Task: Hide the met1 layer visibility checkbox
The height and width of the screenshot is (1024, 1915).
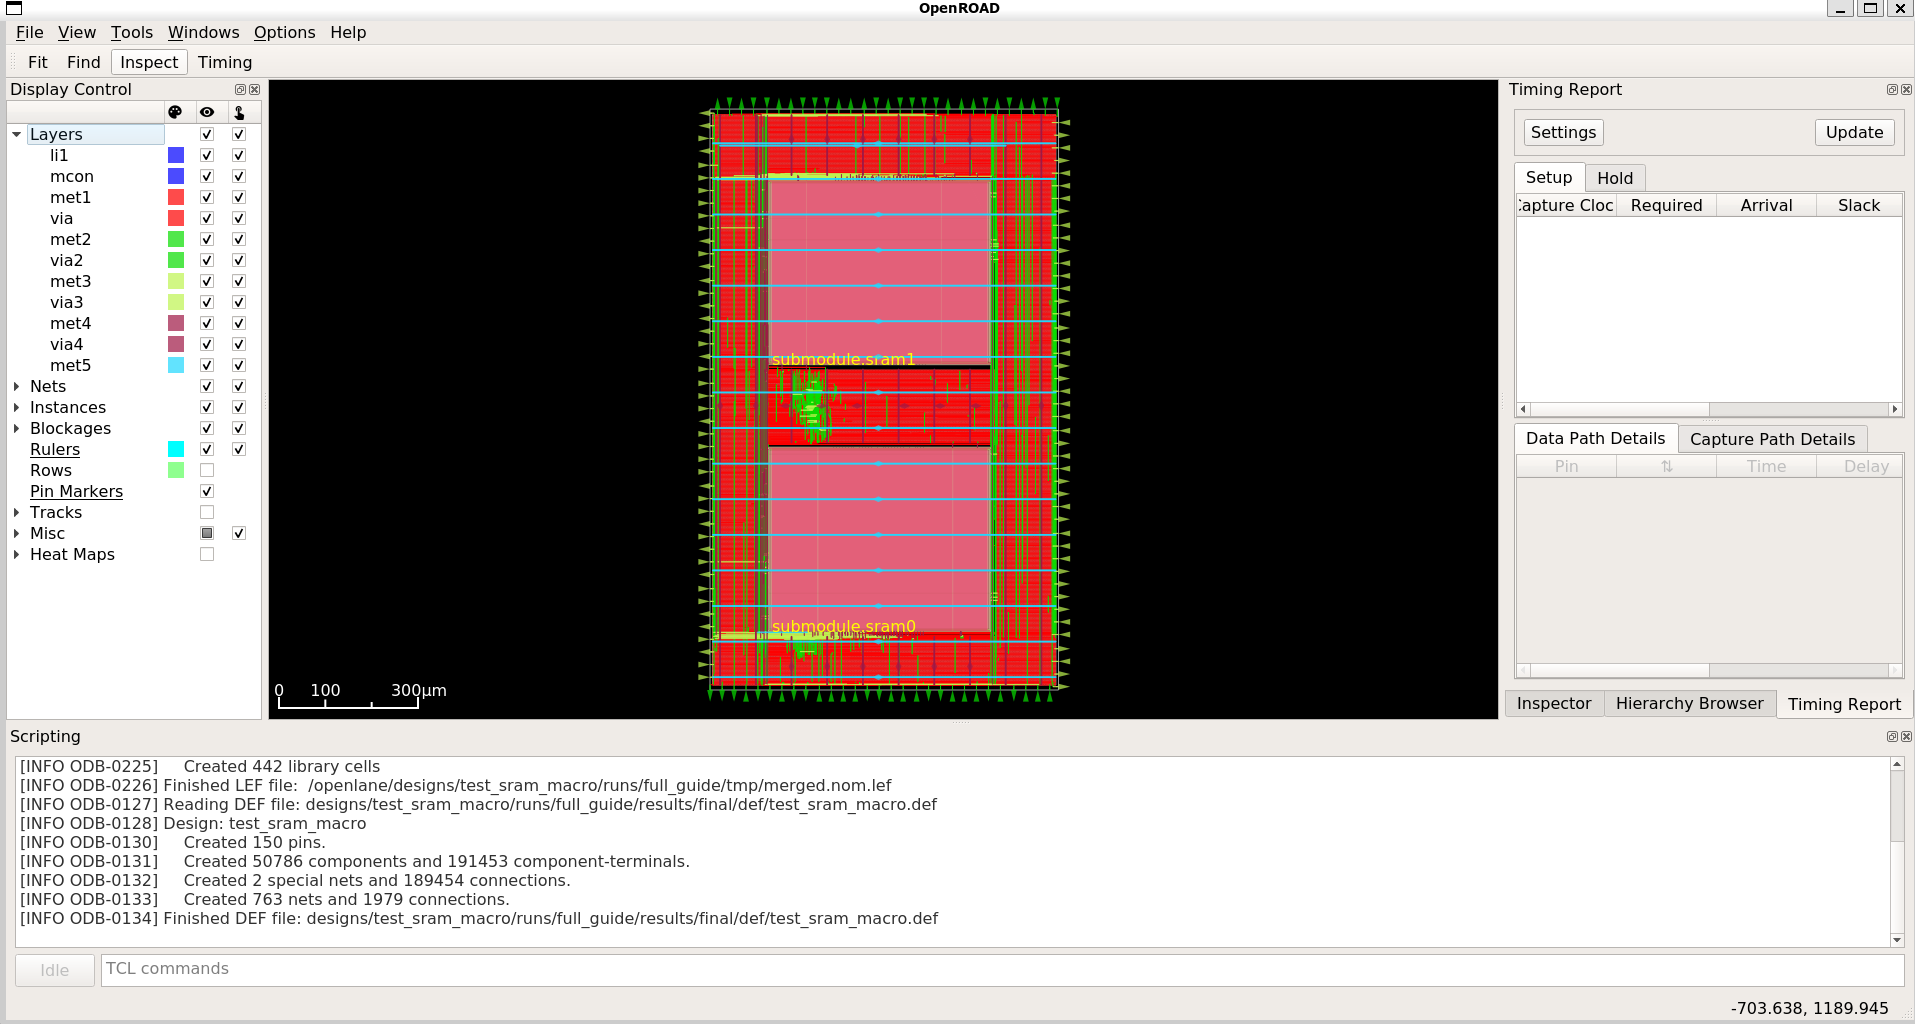Action: 207,197
